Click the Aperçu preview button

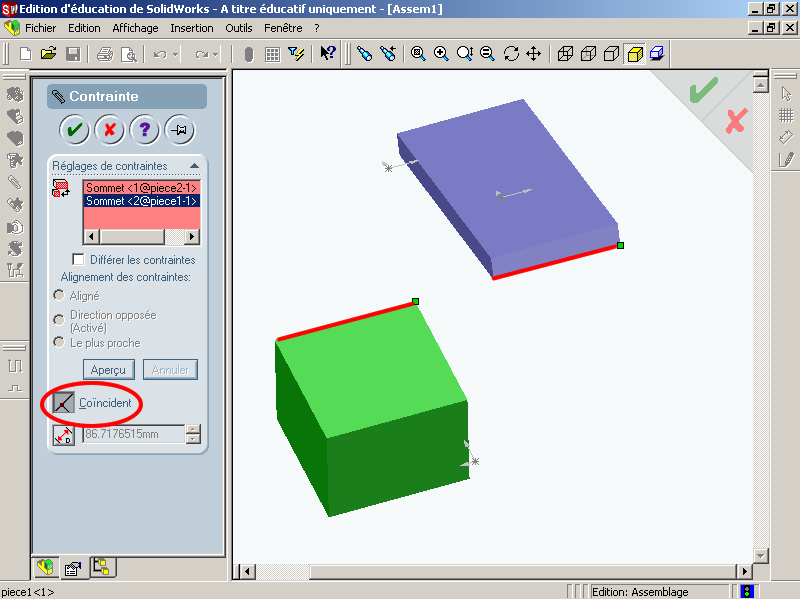pyautogui.click(x=109, y=369)
